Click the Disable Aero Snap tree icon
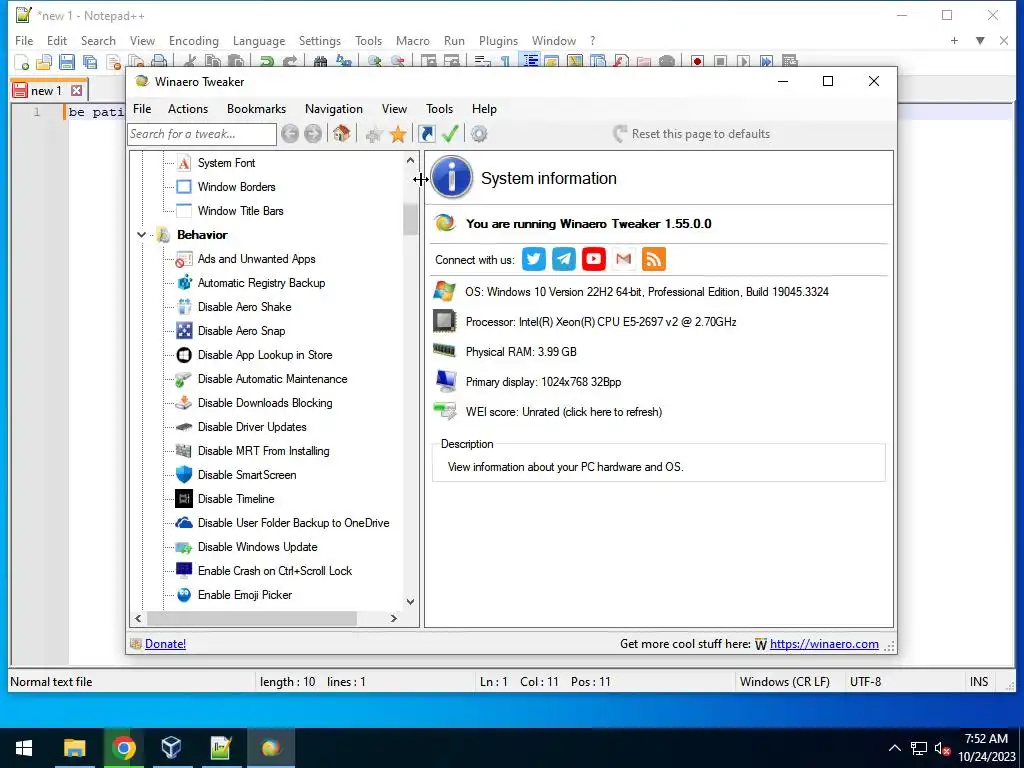 [x=184, y=331]
